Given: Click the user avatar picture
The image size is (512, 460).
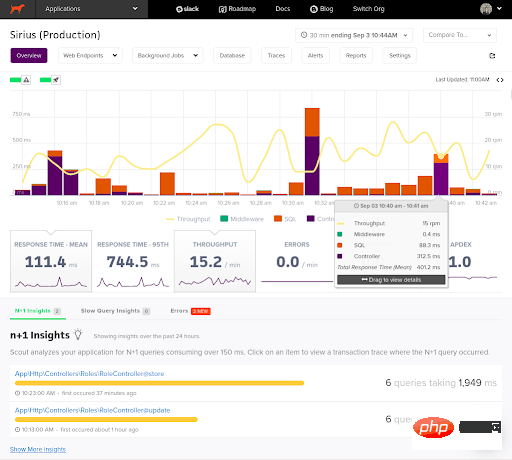Looking at the screenshot, I should [486, 9].
